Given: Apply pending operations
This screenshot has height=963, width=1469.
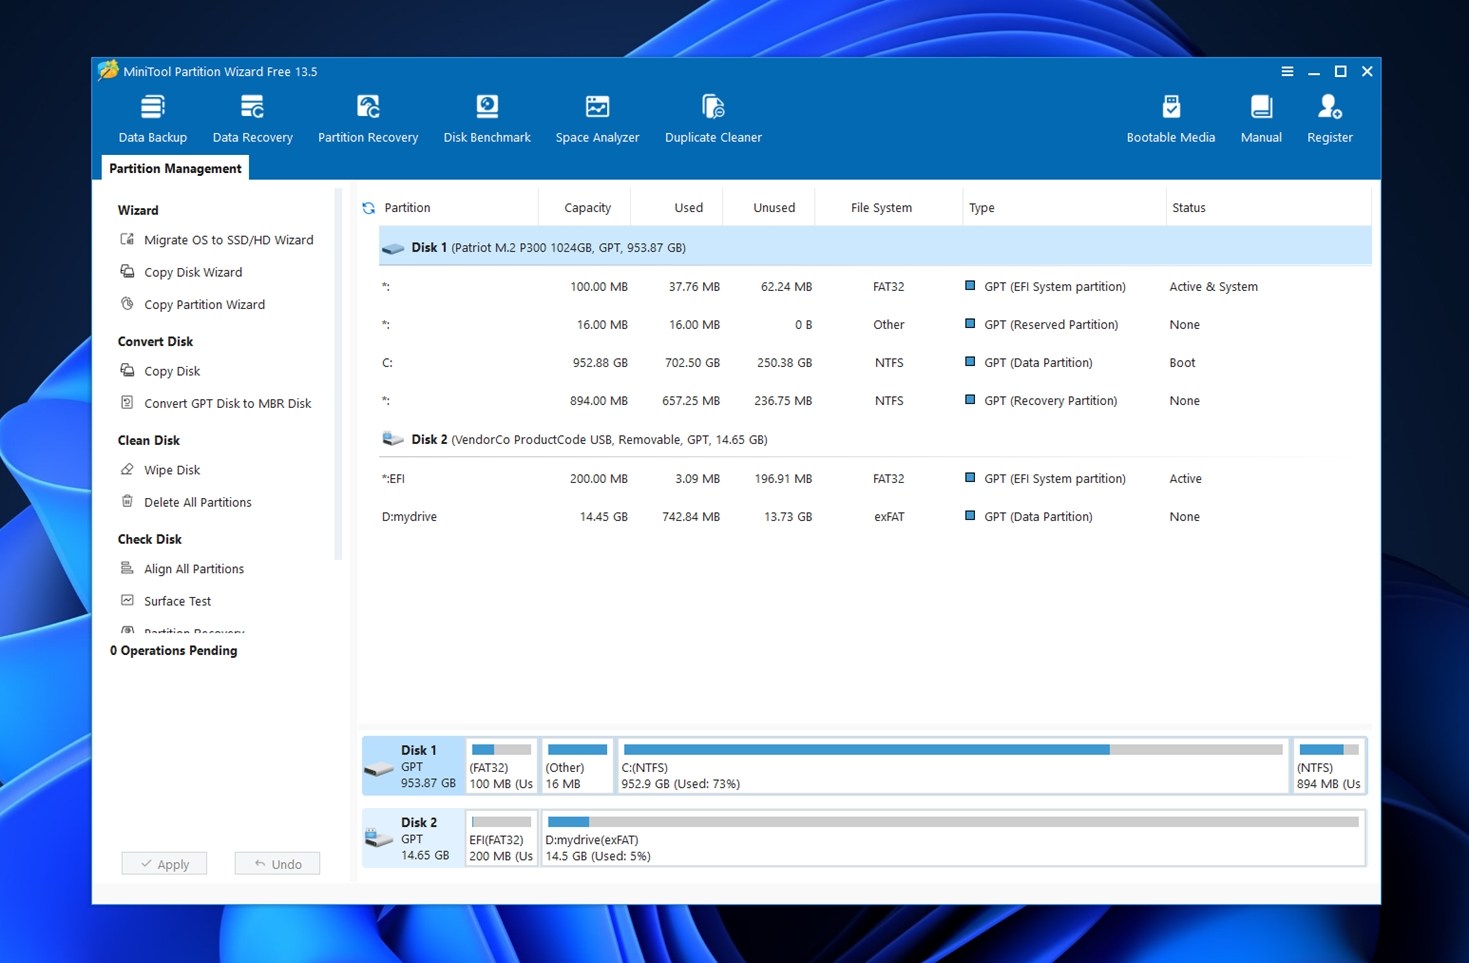Looking at the screenshot, I should pos(164,863).
